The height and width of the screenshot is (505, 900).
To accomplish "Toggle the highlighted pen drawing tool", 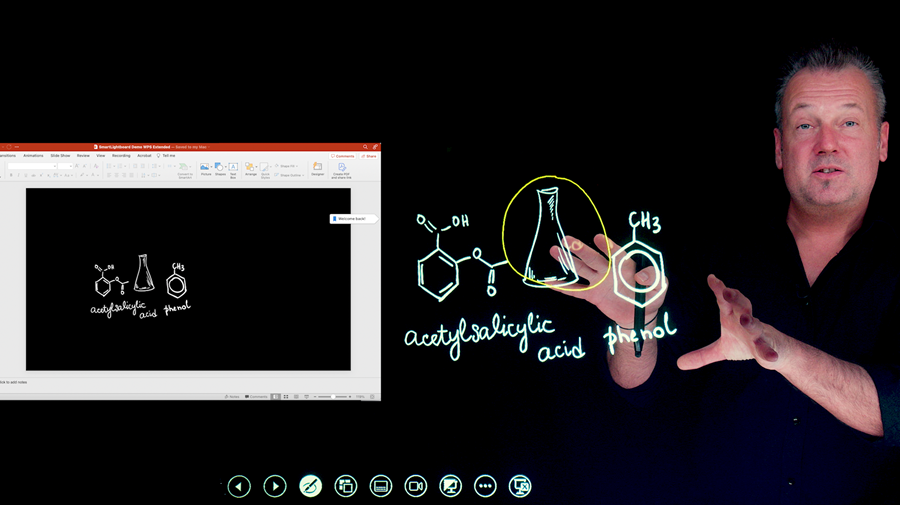I will [x=310, y=486].
